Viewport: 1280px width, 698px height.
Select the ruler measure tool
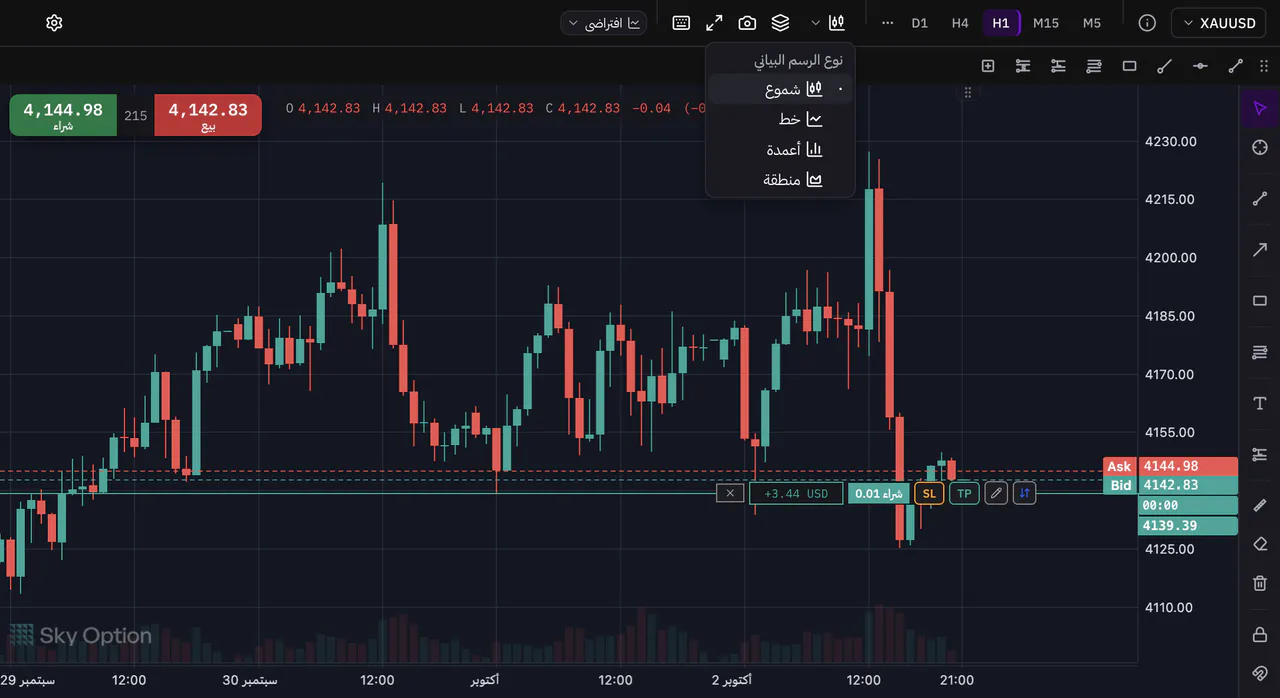(x=1260, y=505)
